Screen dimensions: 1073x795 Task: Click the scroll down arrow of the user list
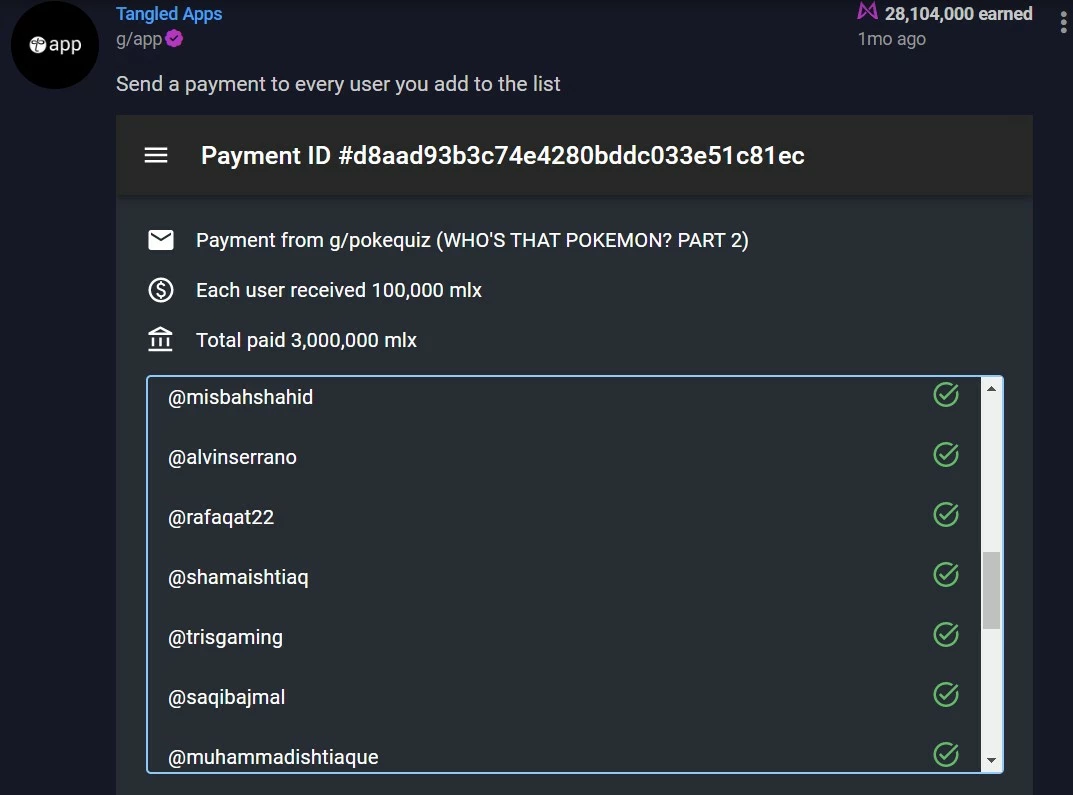pyautogui.click(x=991, y=761)
